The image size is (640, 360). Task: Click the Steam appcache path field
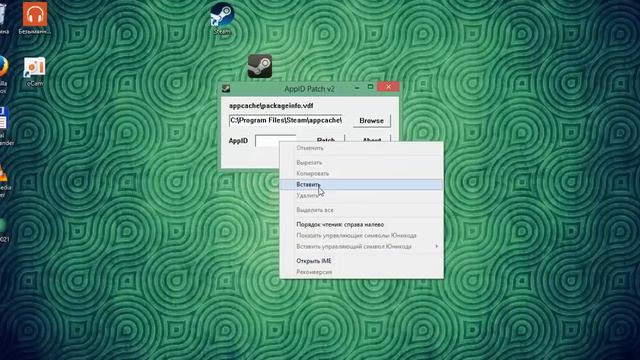tap(286, 120)
